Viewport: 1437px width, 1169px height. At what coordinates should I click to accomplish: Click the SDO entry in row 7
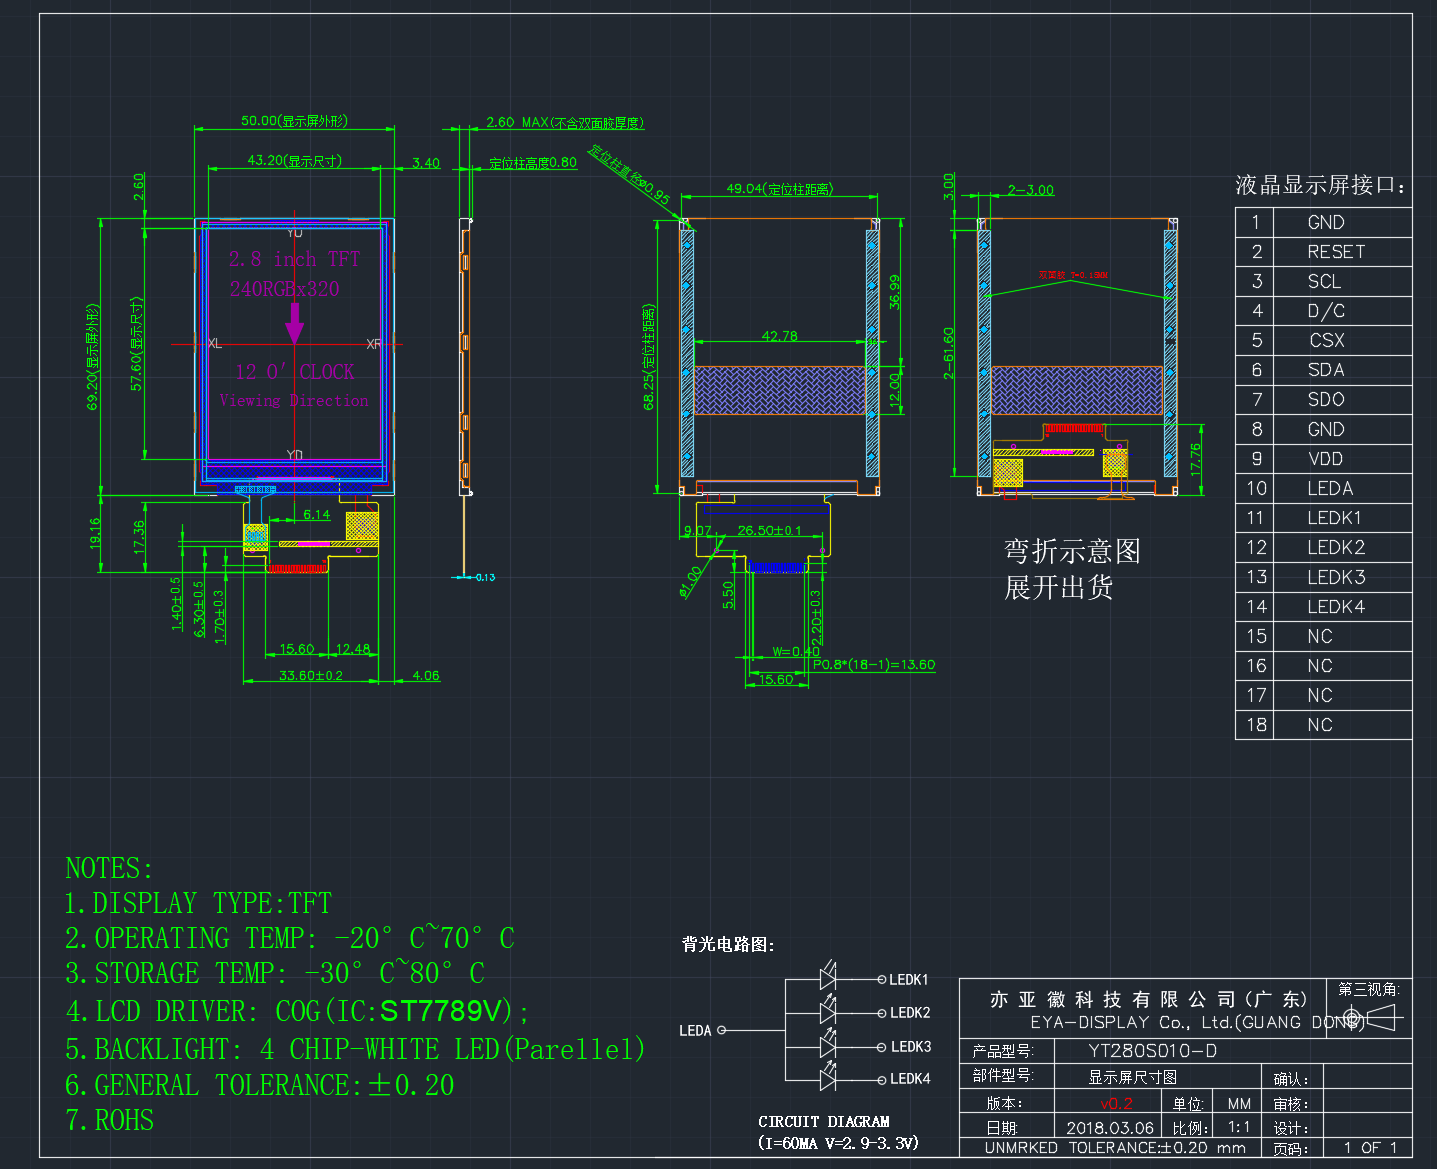(1326, 400)
